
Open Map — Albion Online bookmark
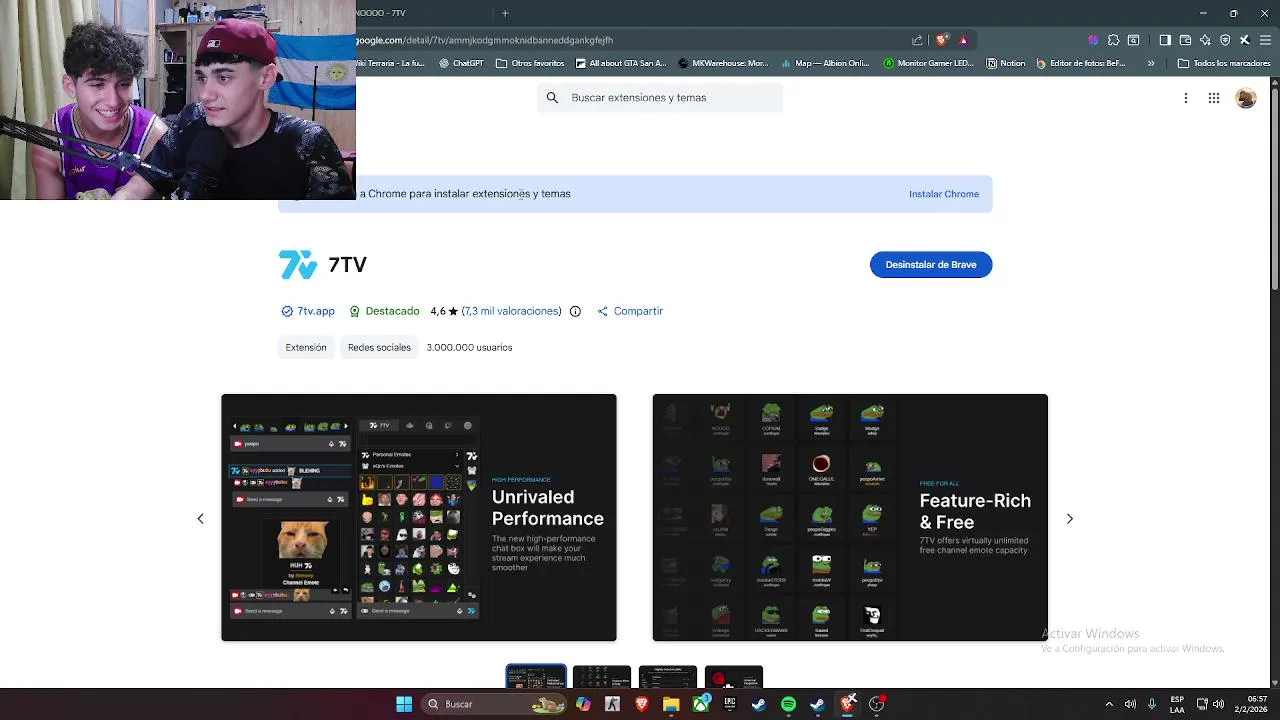click(825, 63)
